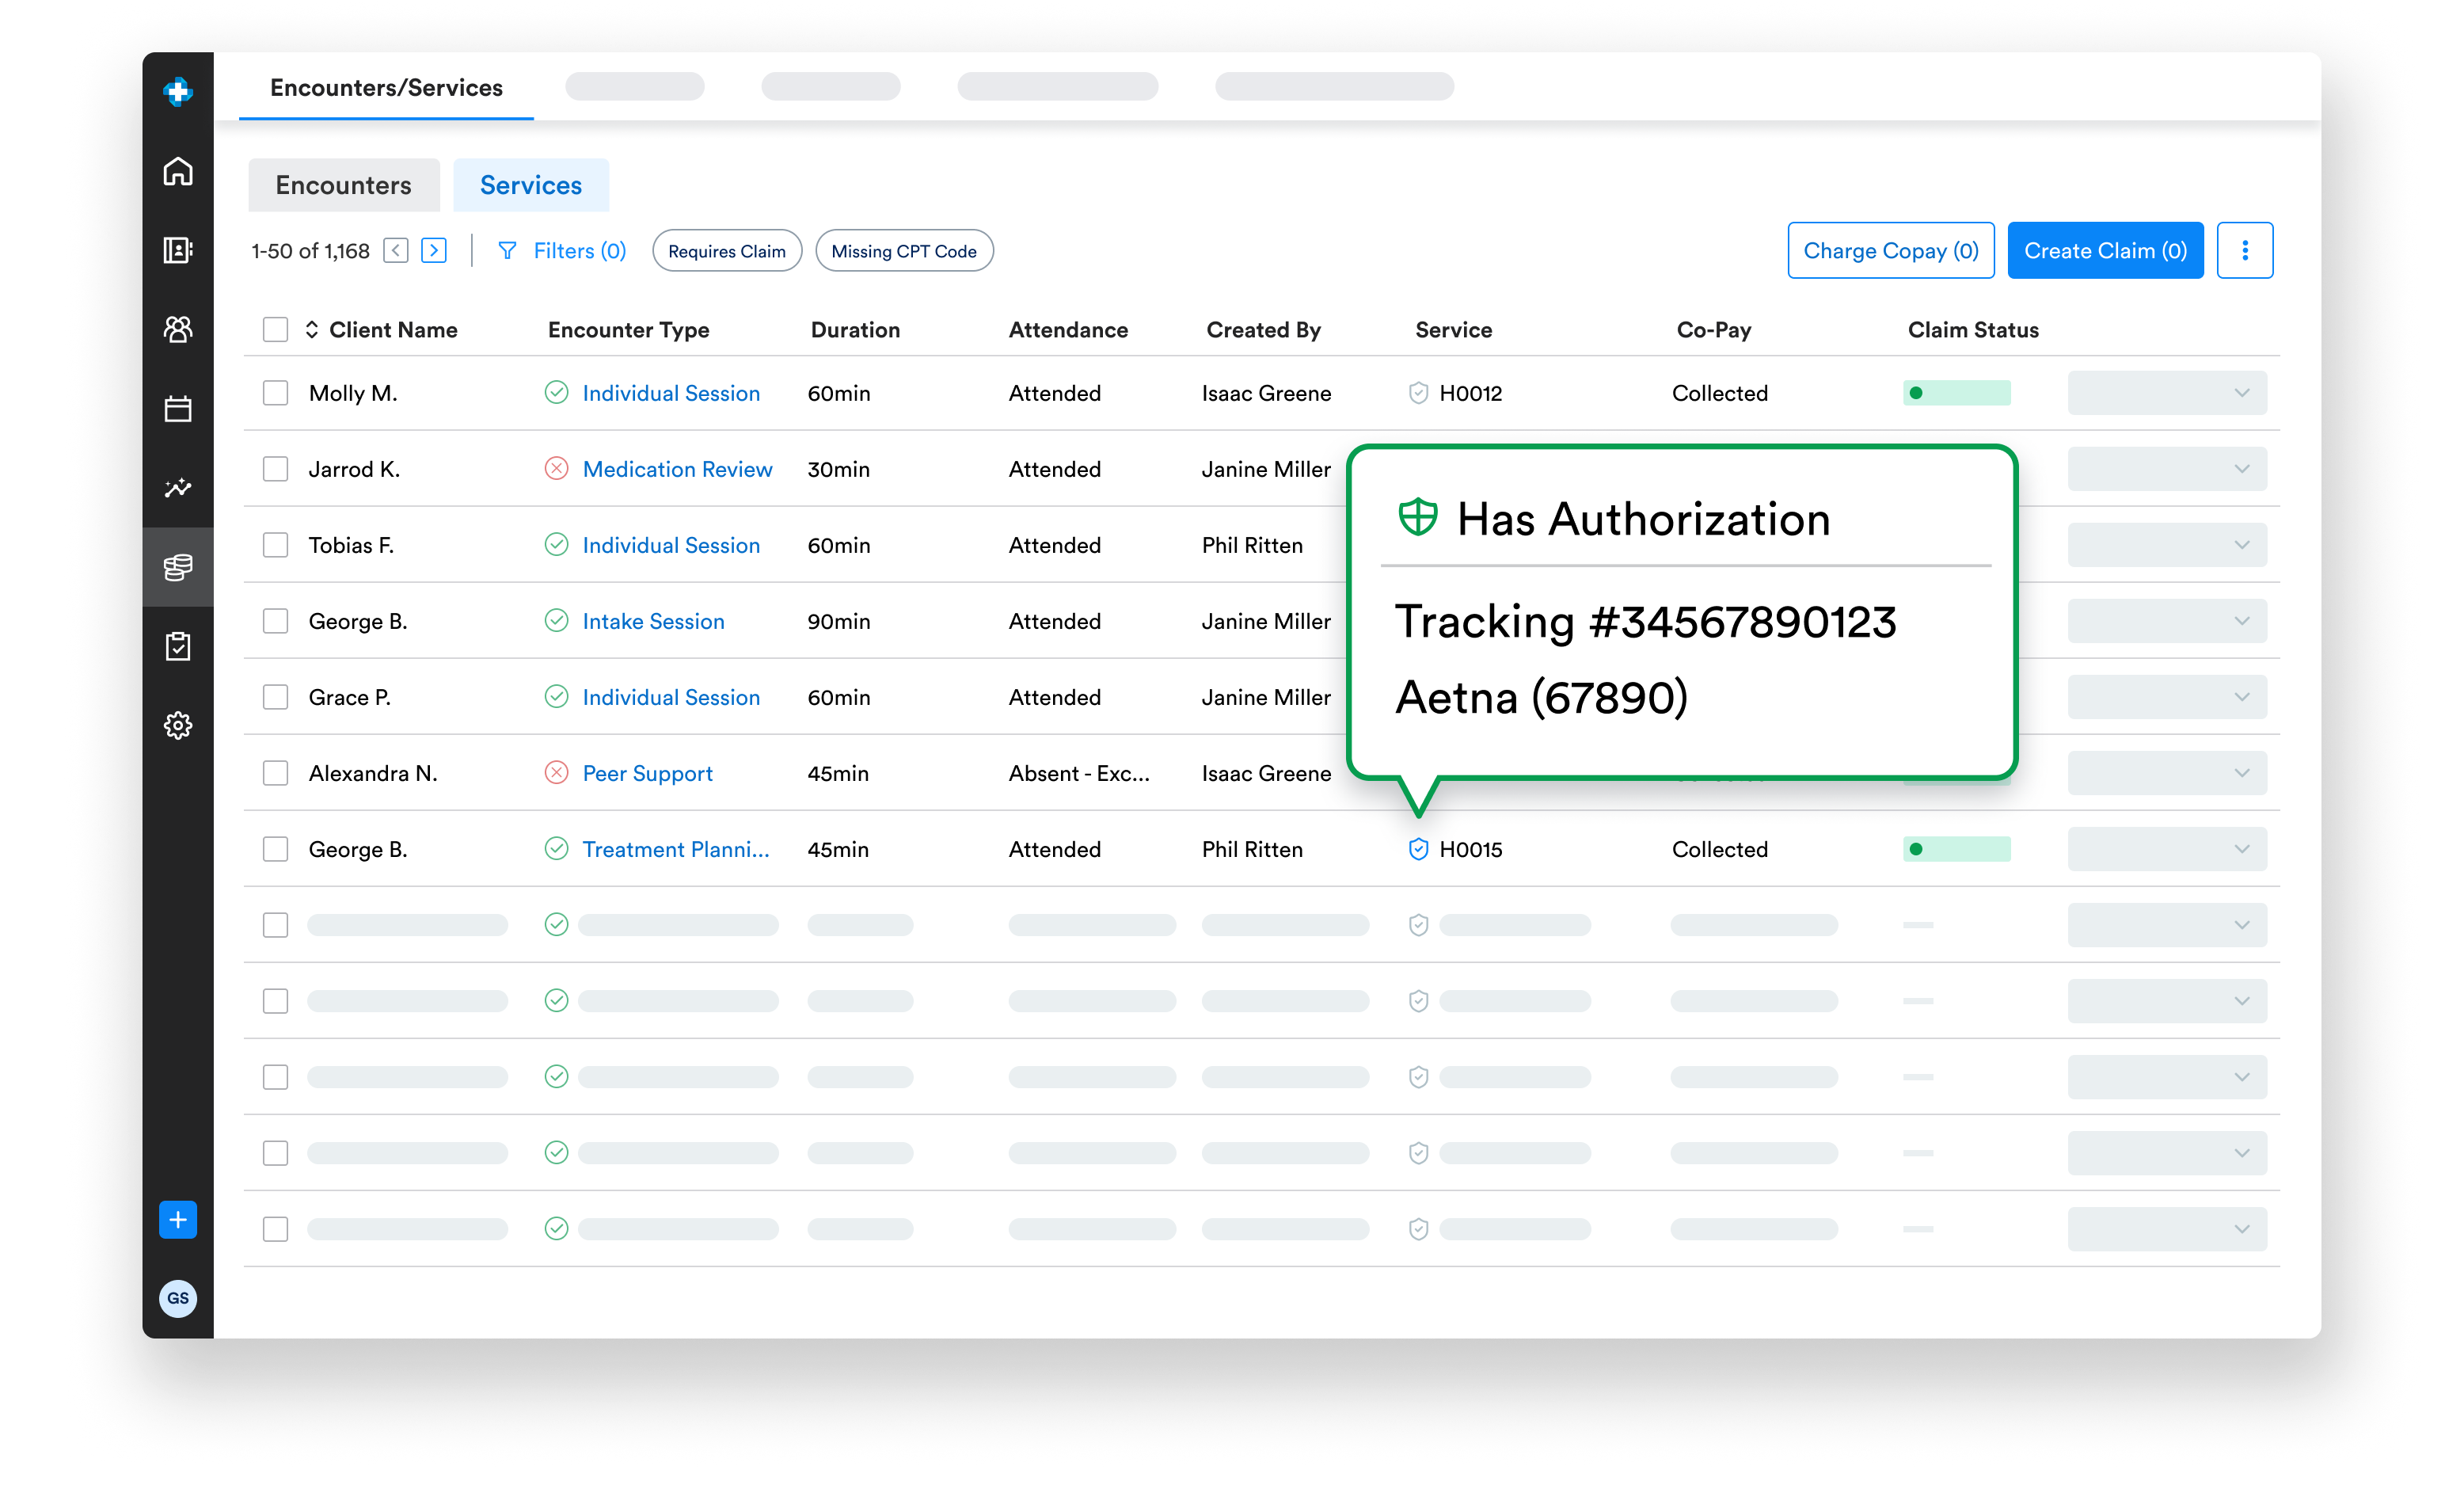The width and height of the screenshot is (2464, 1508).
Task: Expand the row dropdown for George B. Intake Session
Action: point(2167,621)
